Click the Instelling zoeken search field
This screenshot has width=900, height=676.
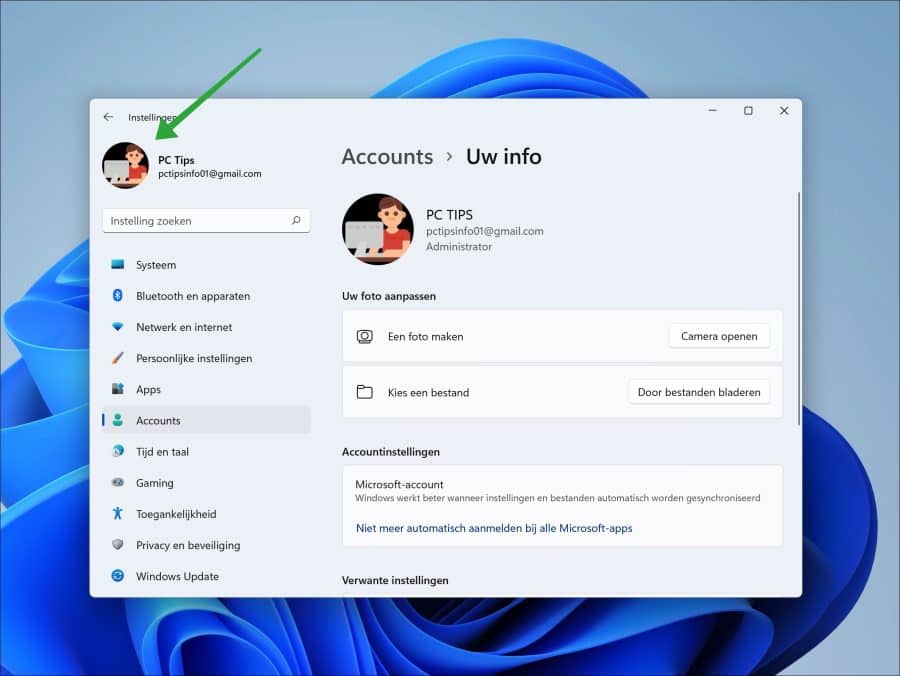click(206, 221)
